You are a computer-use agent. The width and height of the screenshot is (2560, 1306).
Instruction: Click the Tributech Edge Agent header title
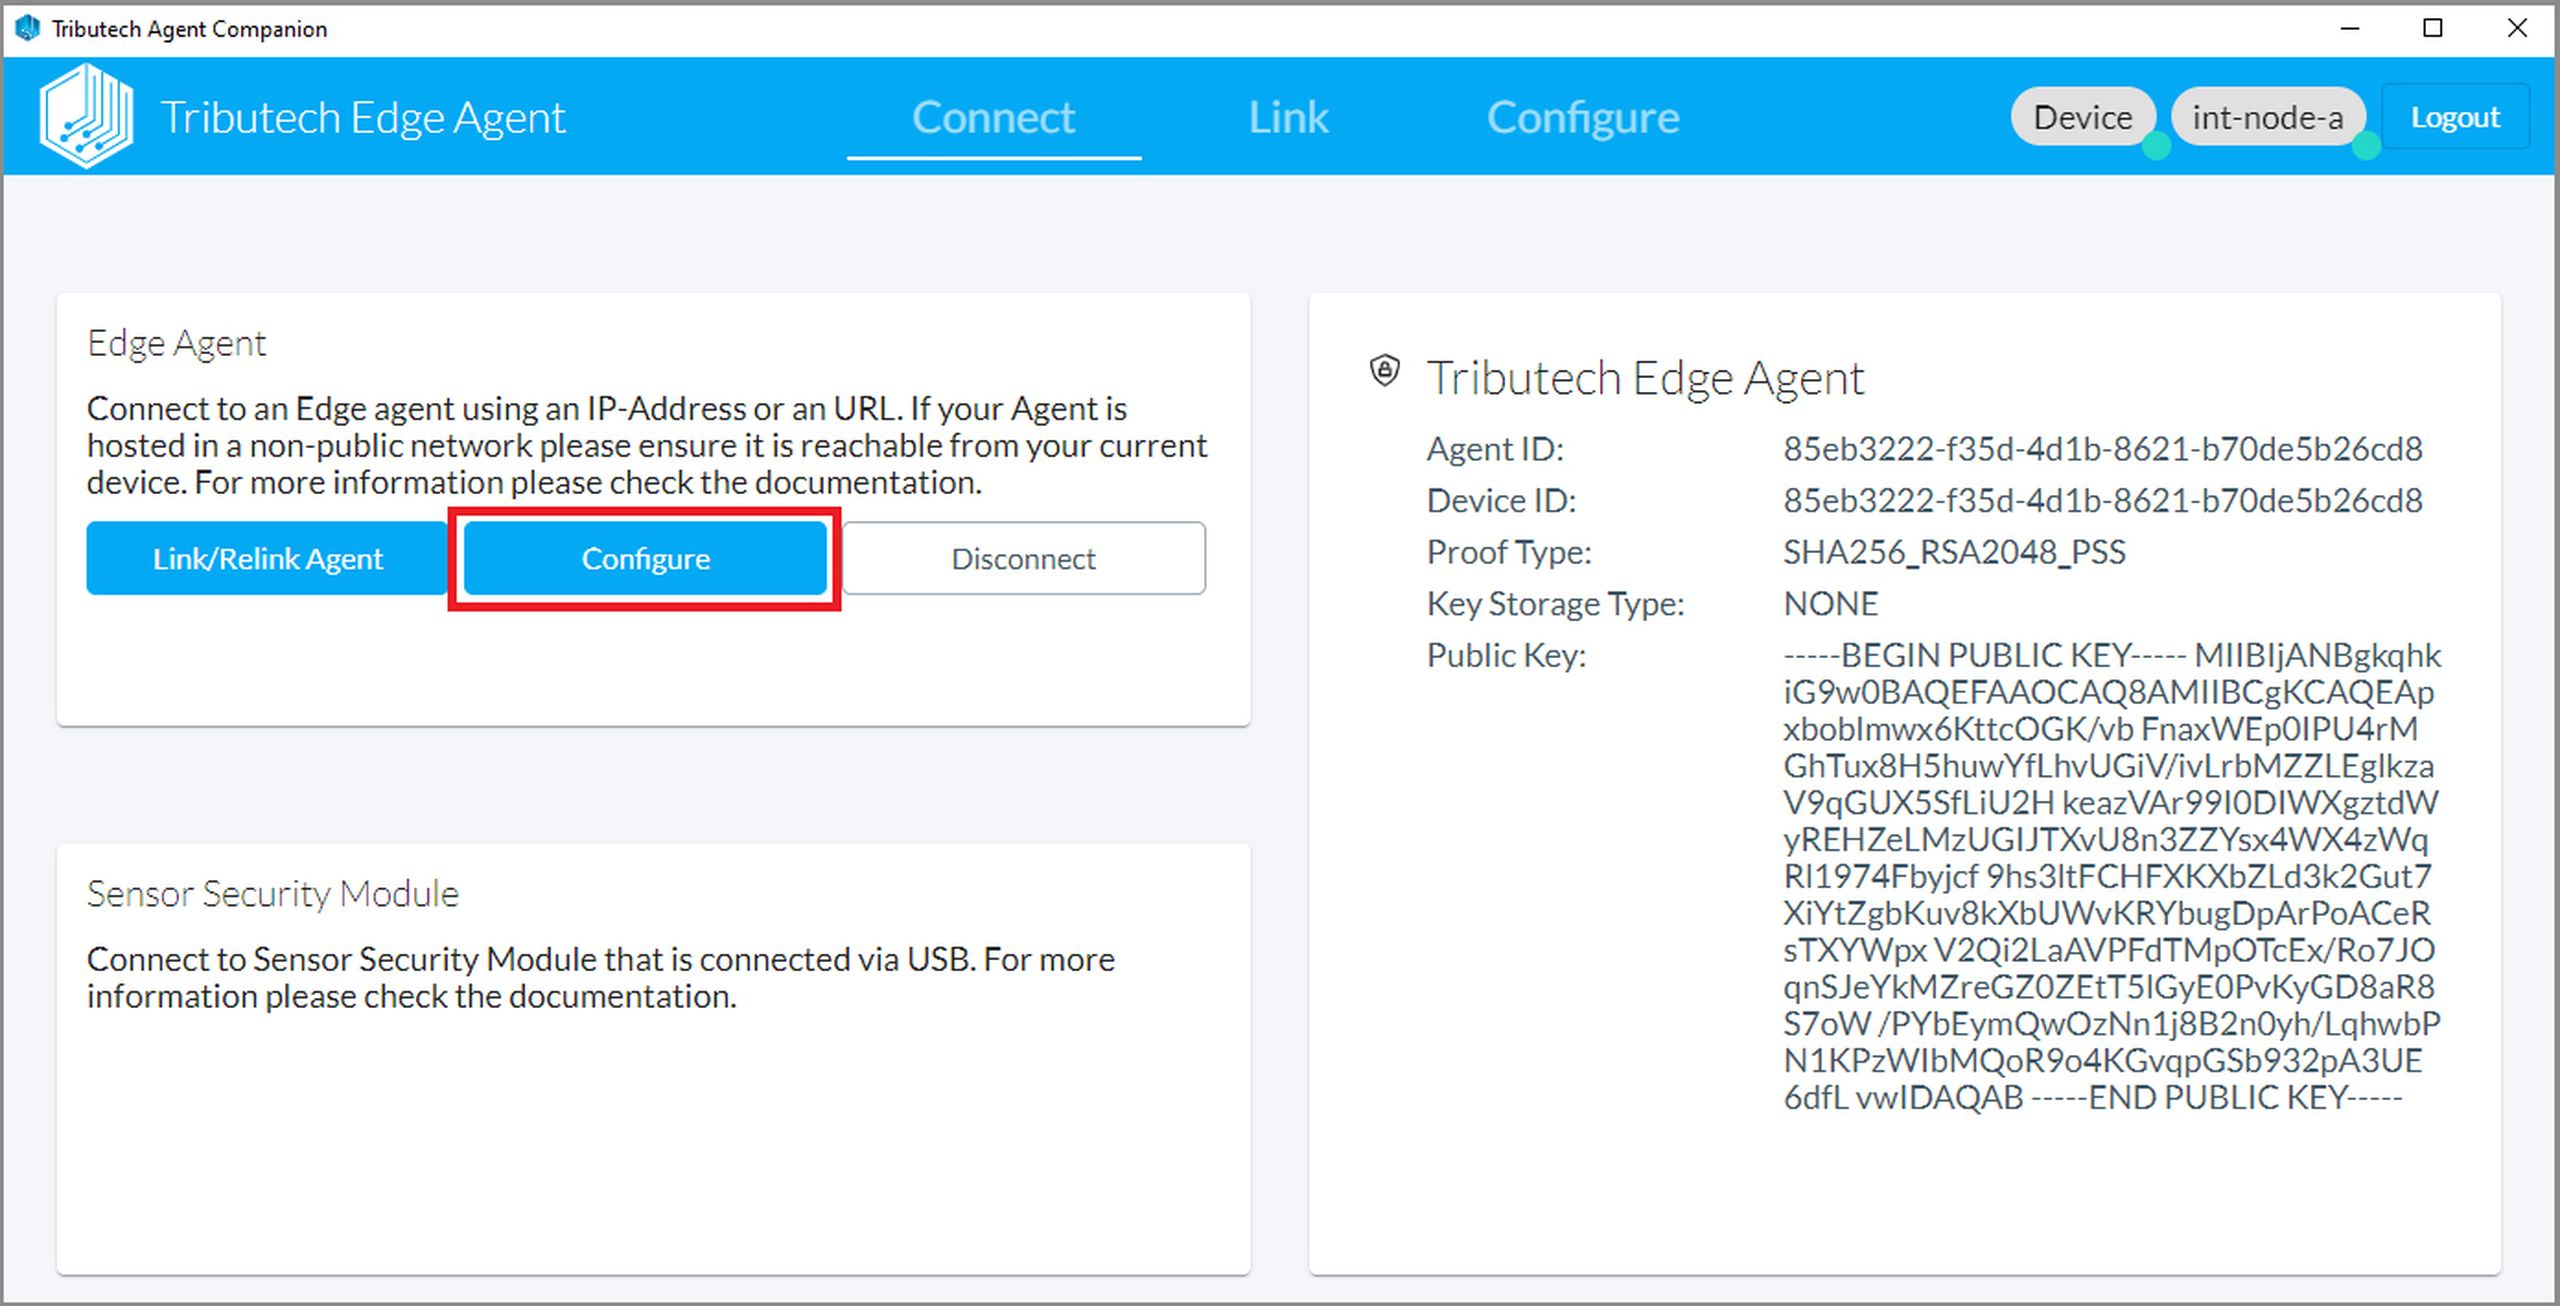coord(362,118)
